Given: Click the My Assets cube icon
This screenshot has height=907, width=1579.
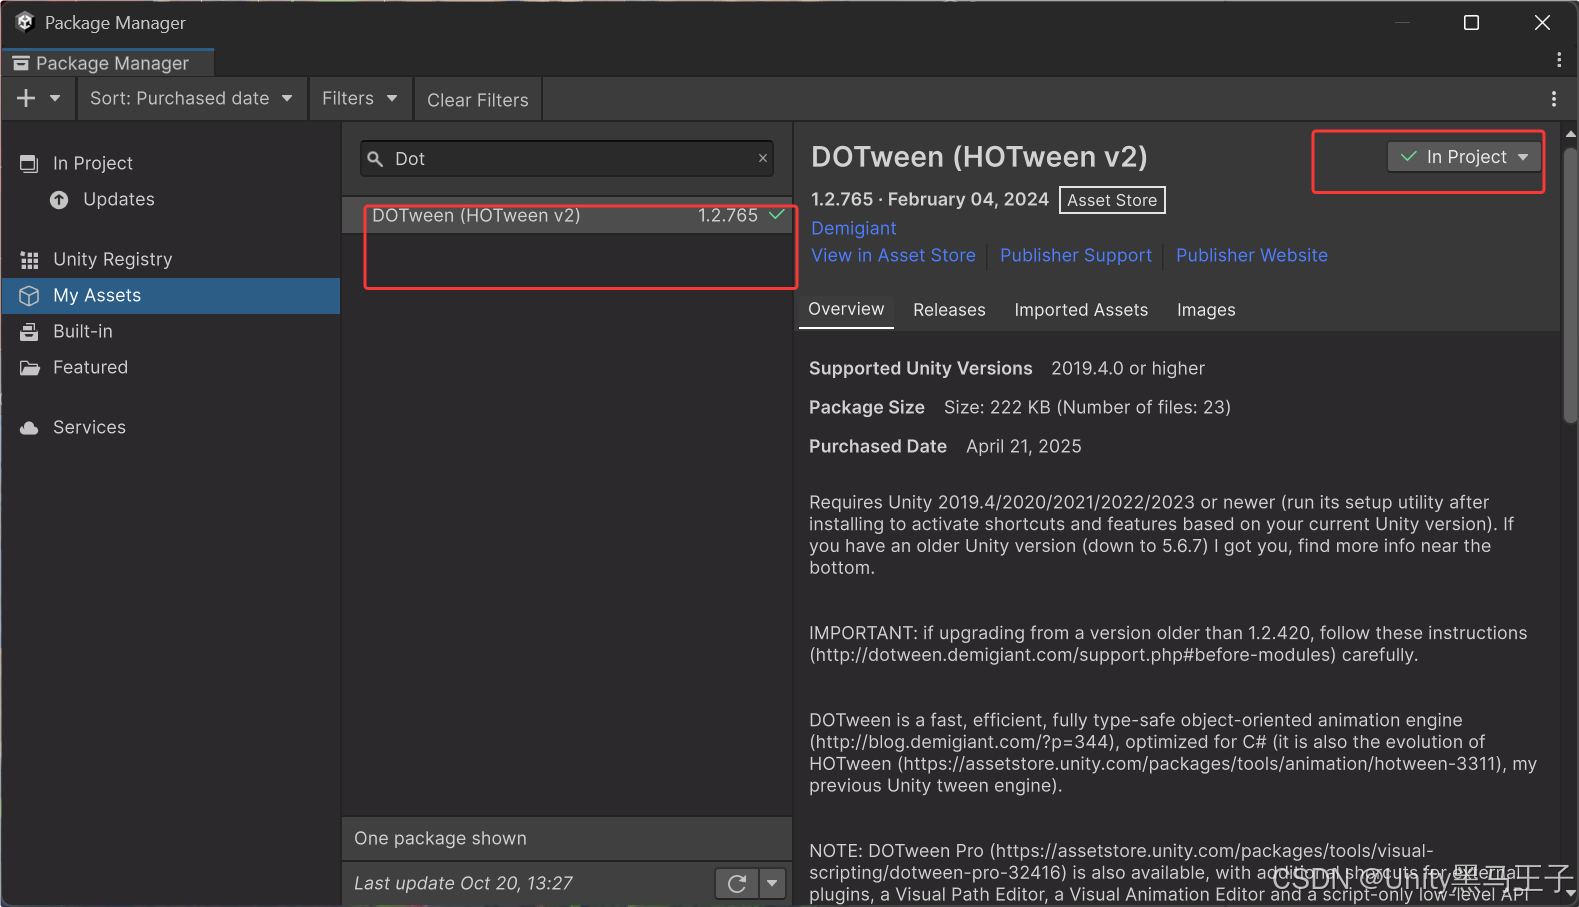Looking at the screenshot, I should pyautogui.click(x=29, y=296).
